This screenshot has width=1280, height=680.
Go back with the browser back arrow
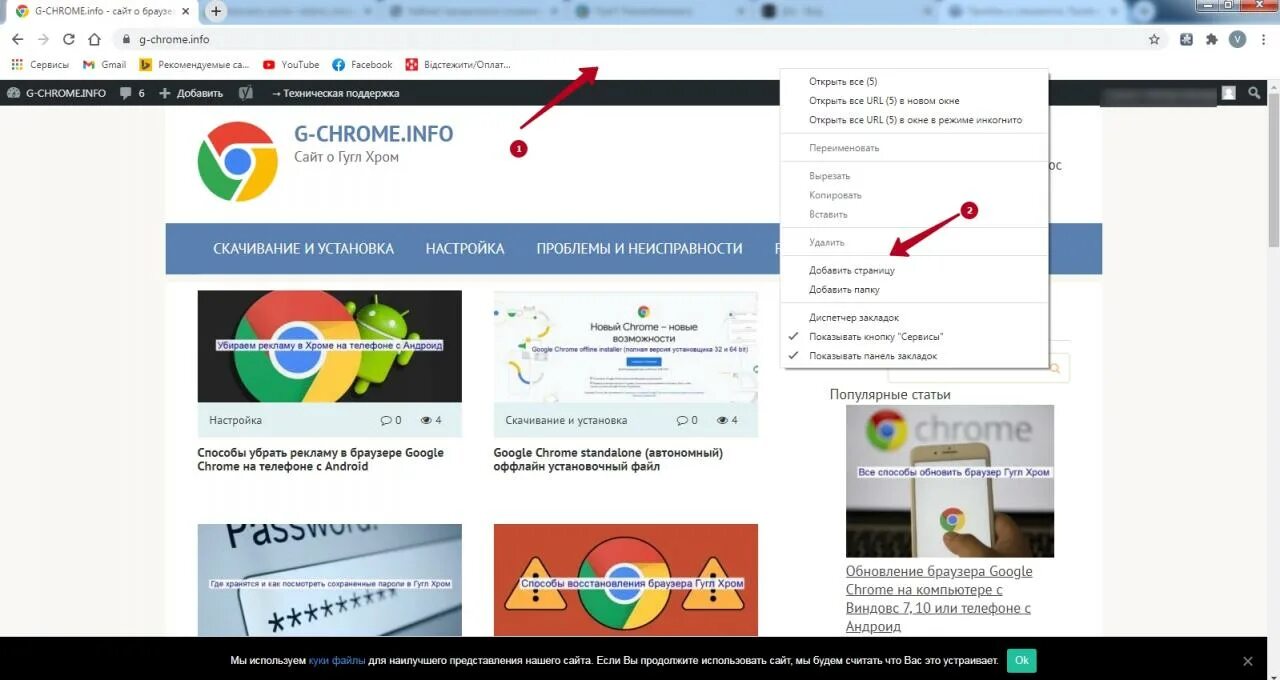(17, 39)
